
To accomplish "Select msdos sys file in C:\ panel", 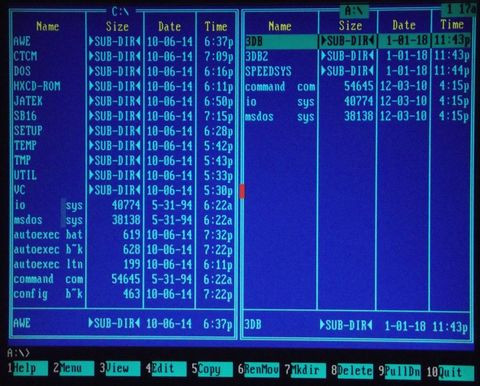I will [x=123, y=220].
